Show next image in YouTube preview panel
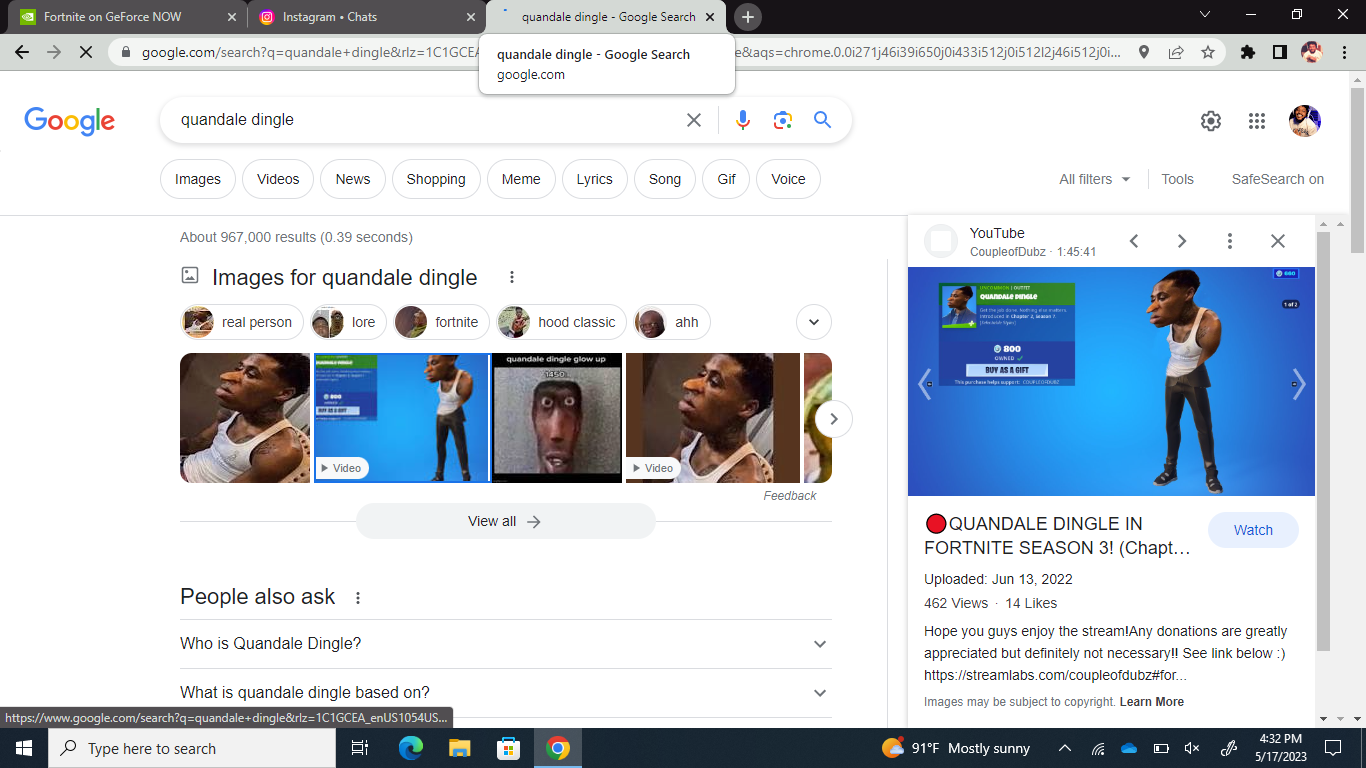The height and width of the screenshot is (768, 1366). click(1182, 241)
